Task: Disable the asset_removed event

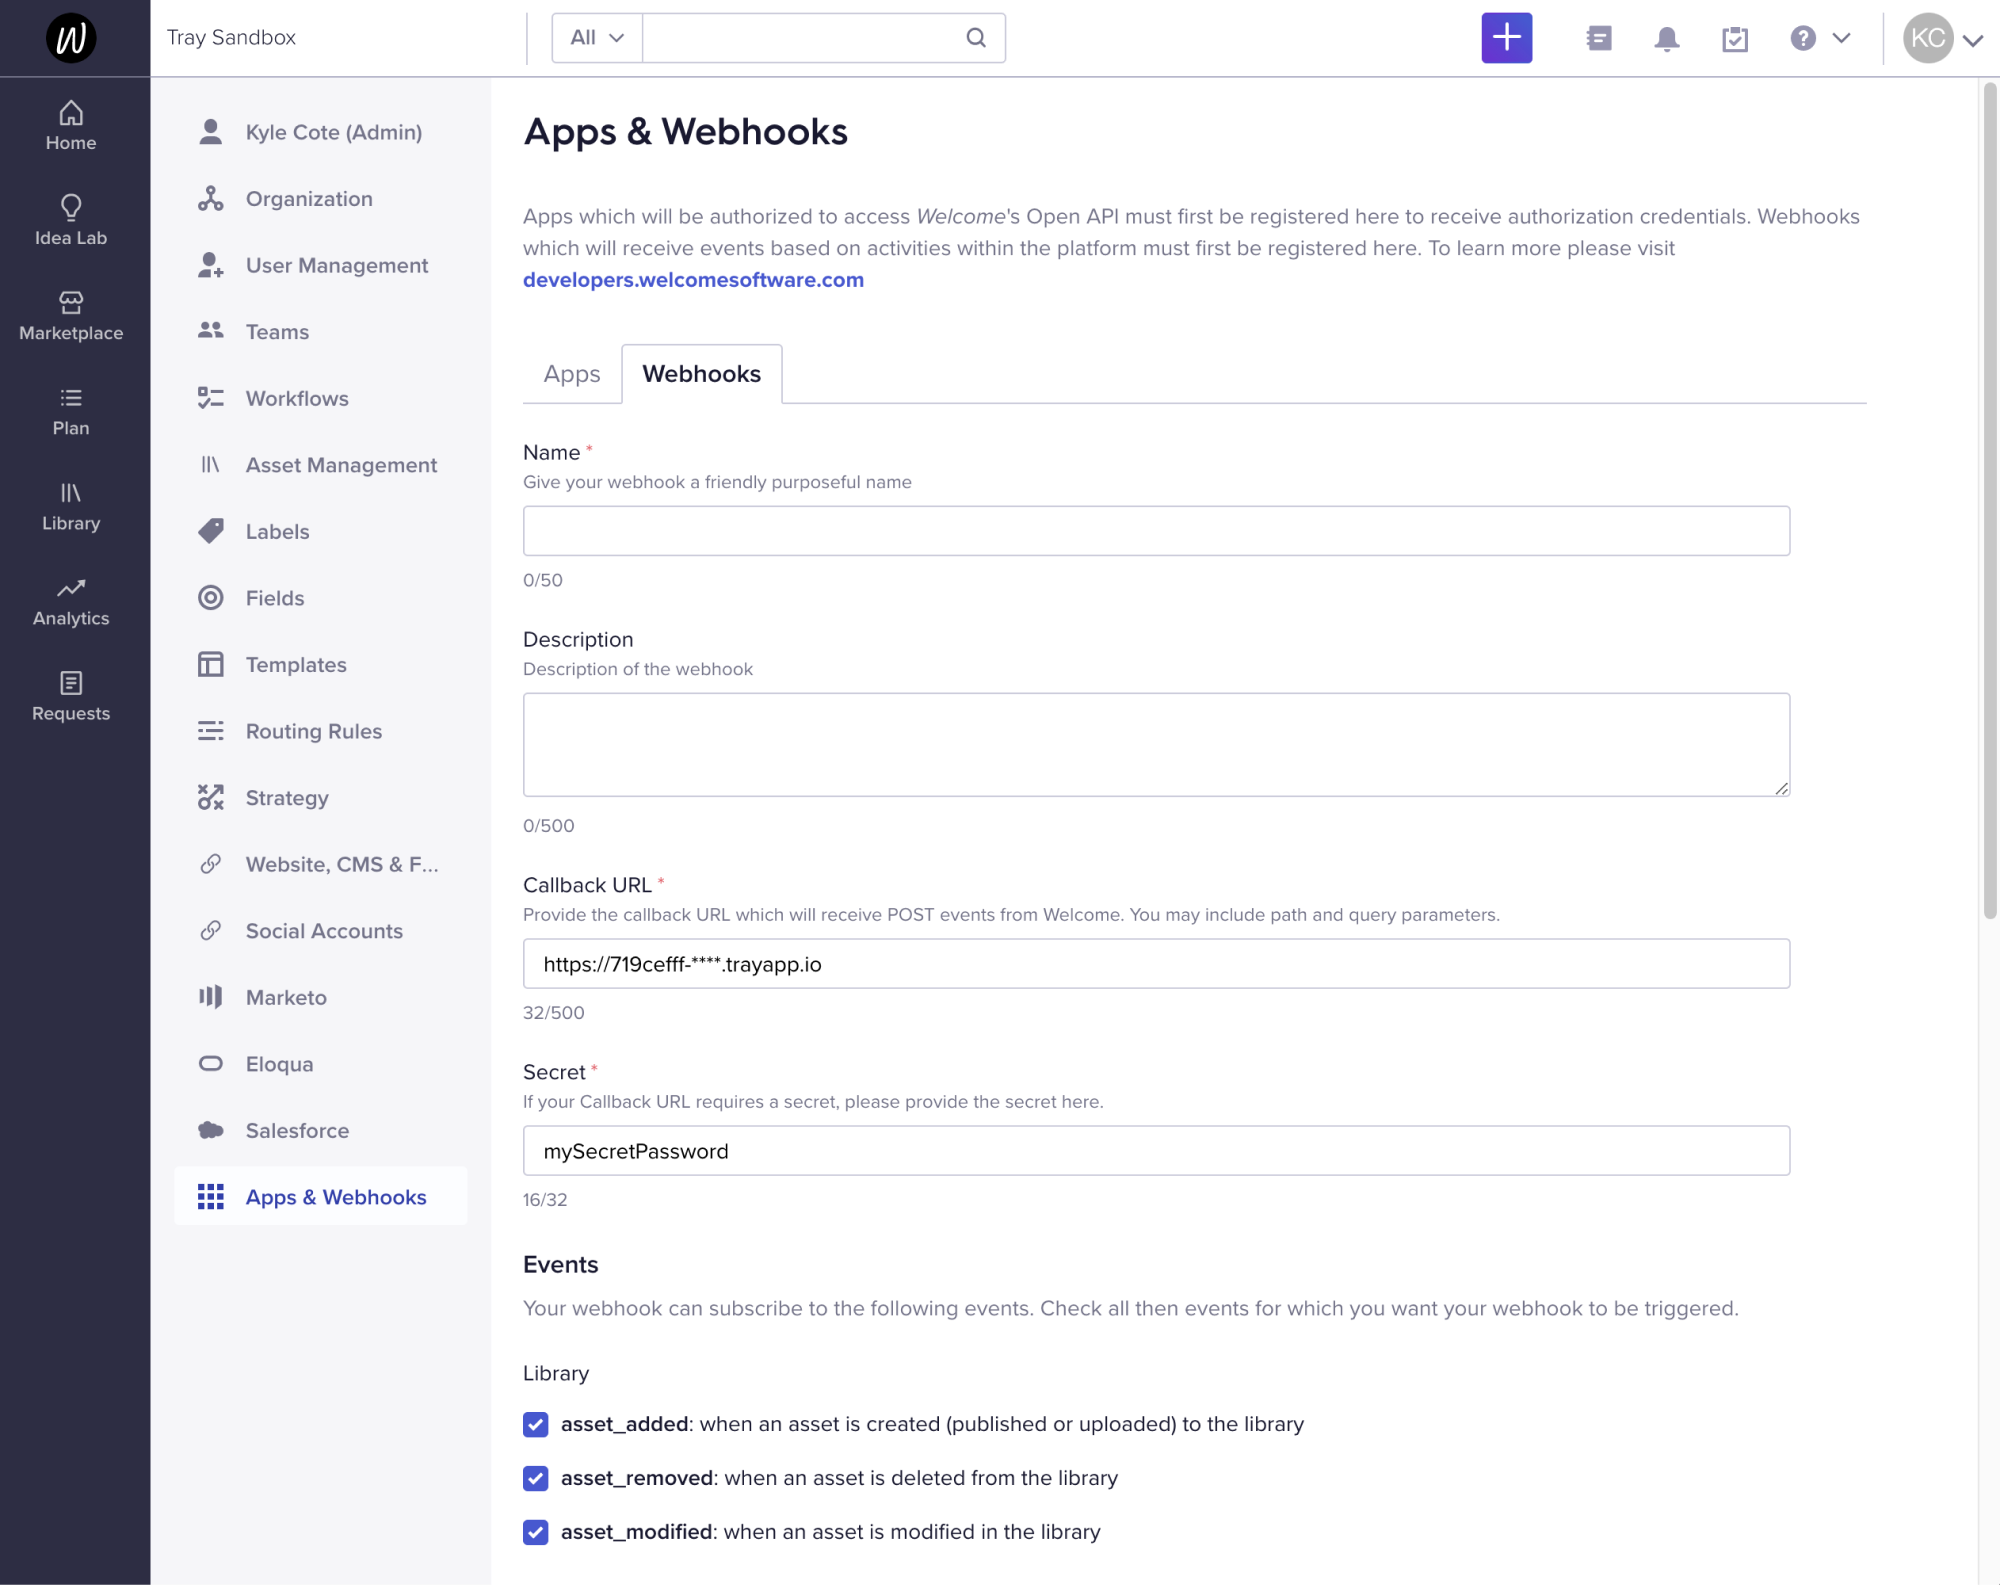Action: (535, 1478)
